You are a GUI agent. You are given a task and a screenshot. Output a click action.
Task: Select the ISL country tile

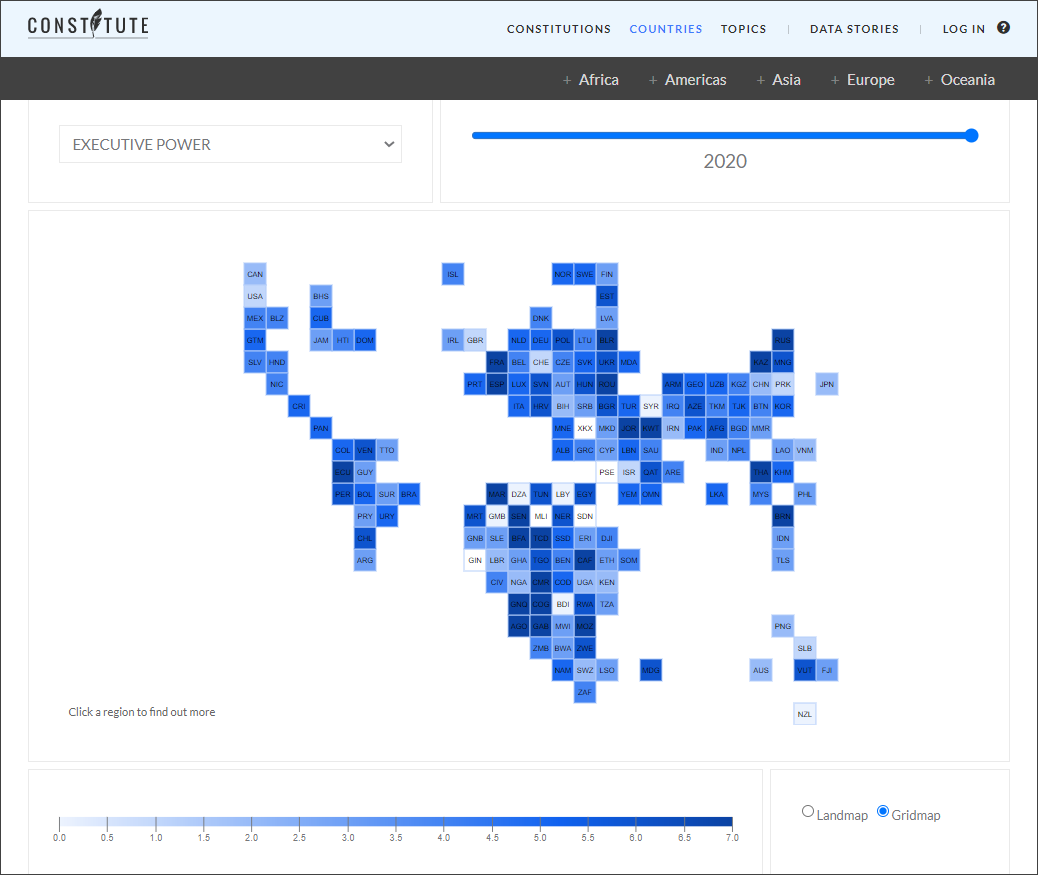click(453, 274)
